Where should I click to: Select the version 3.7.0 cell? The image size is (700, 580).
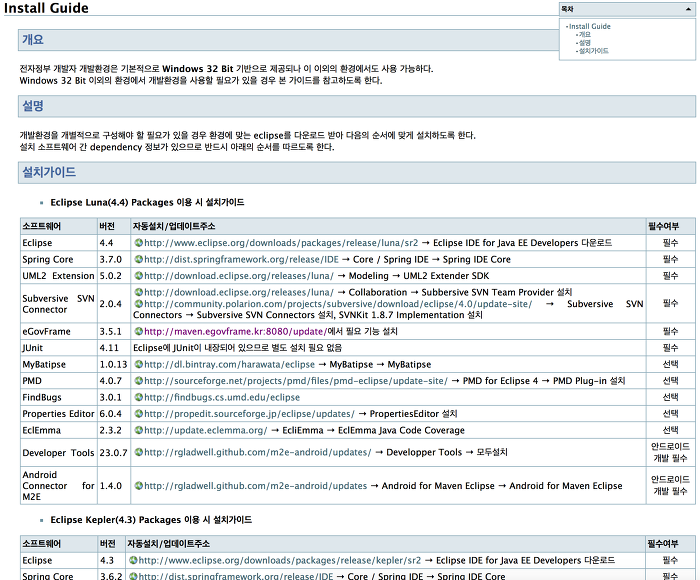[114, 259]
